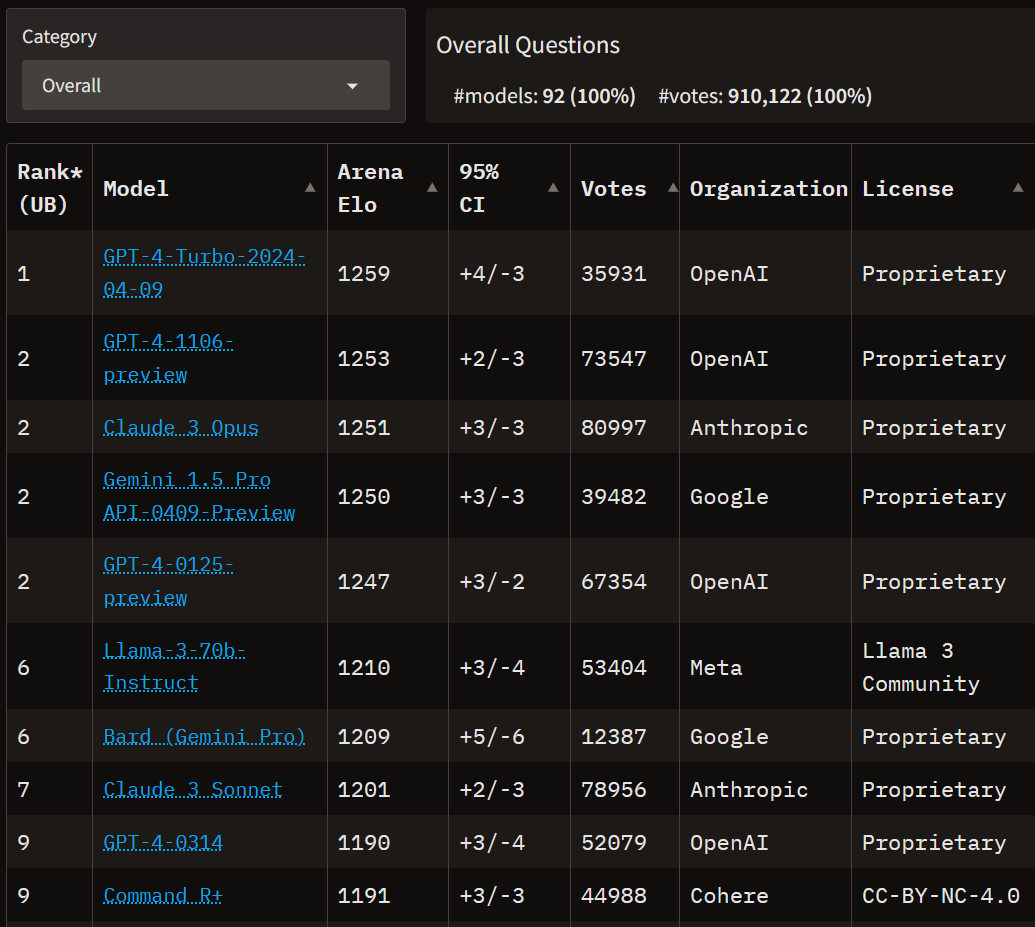Click the Category label
The height and width of the screenshot is (927, 1035).
point(59,37)
